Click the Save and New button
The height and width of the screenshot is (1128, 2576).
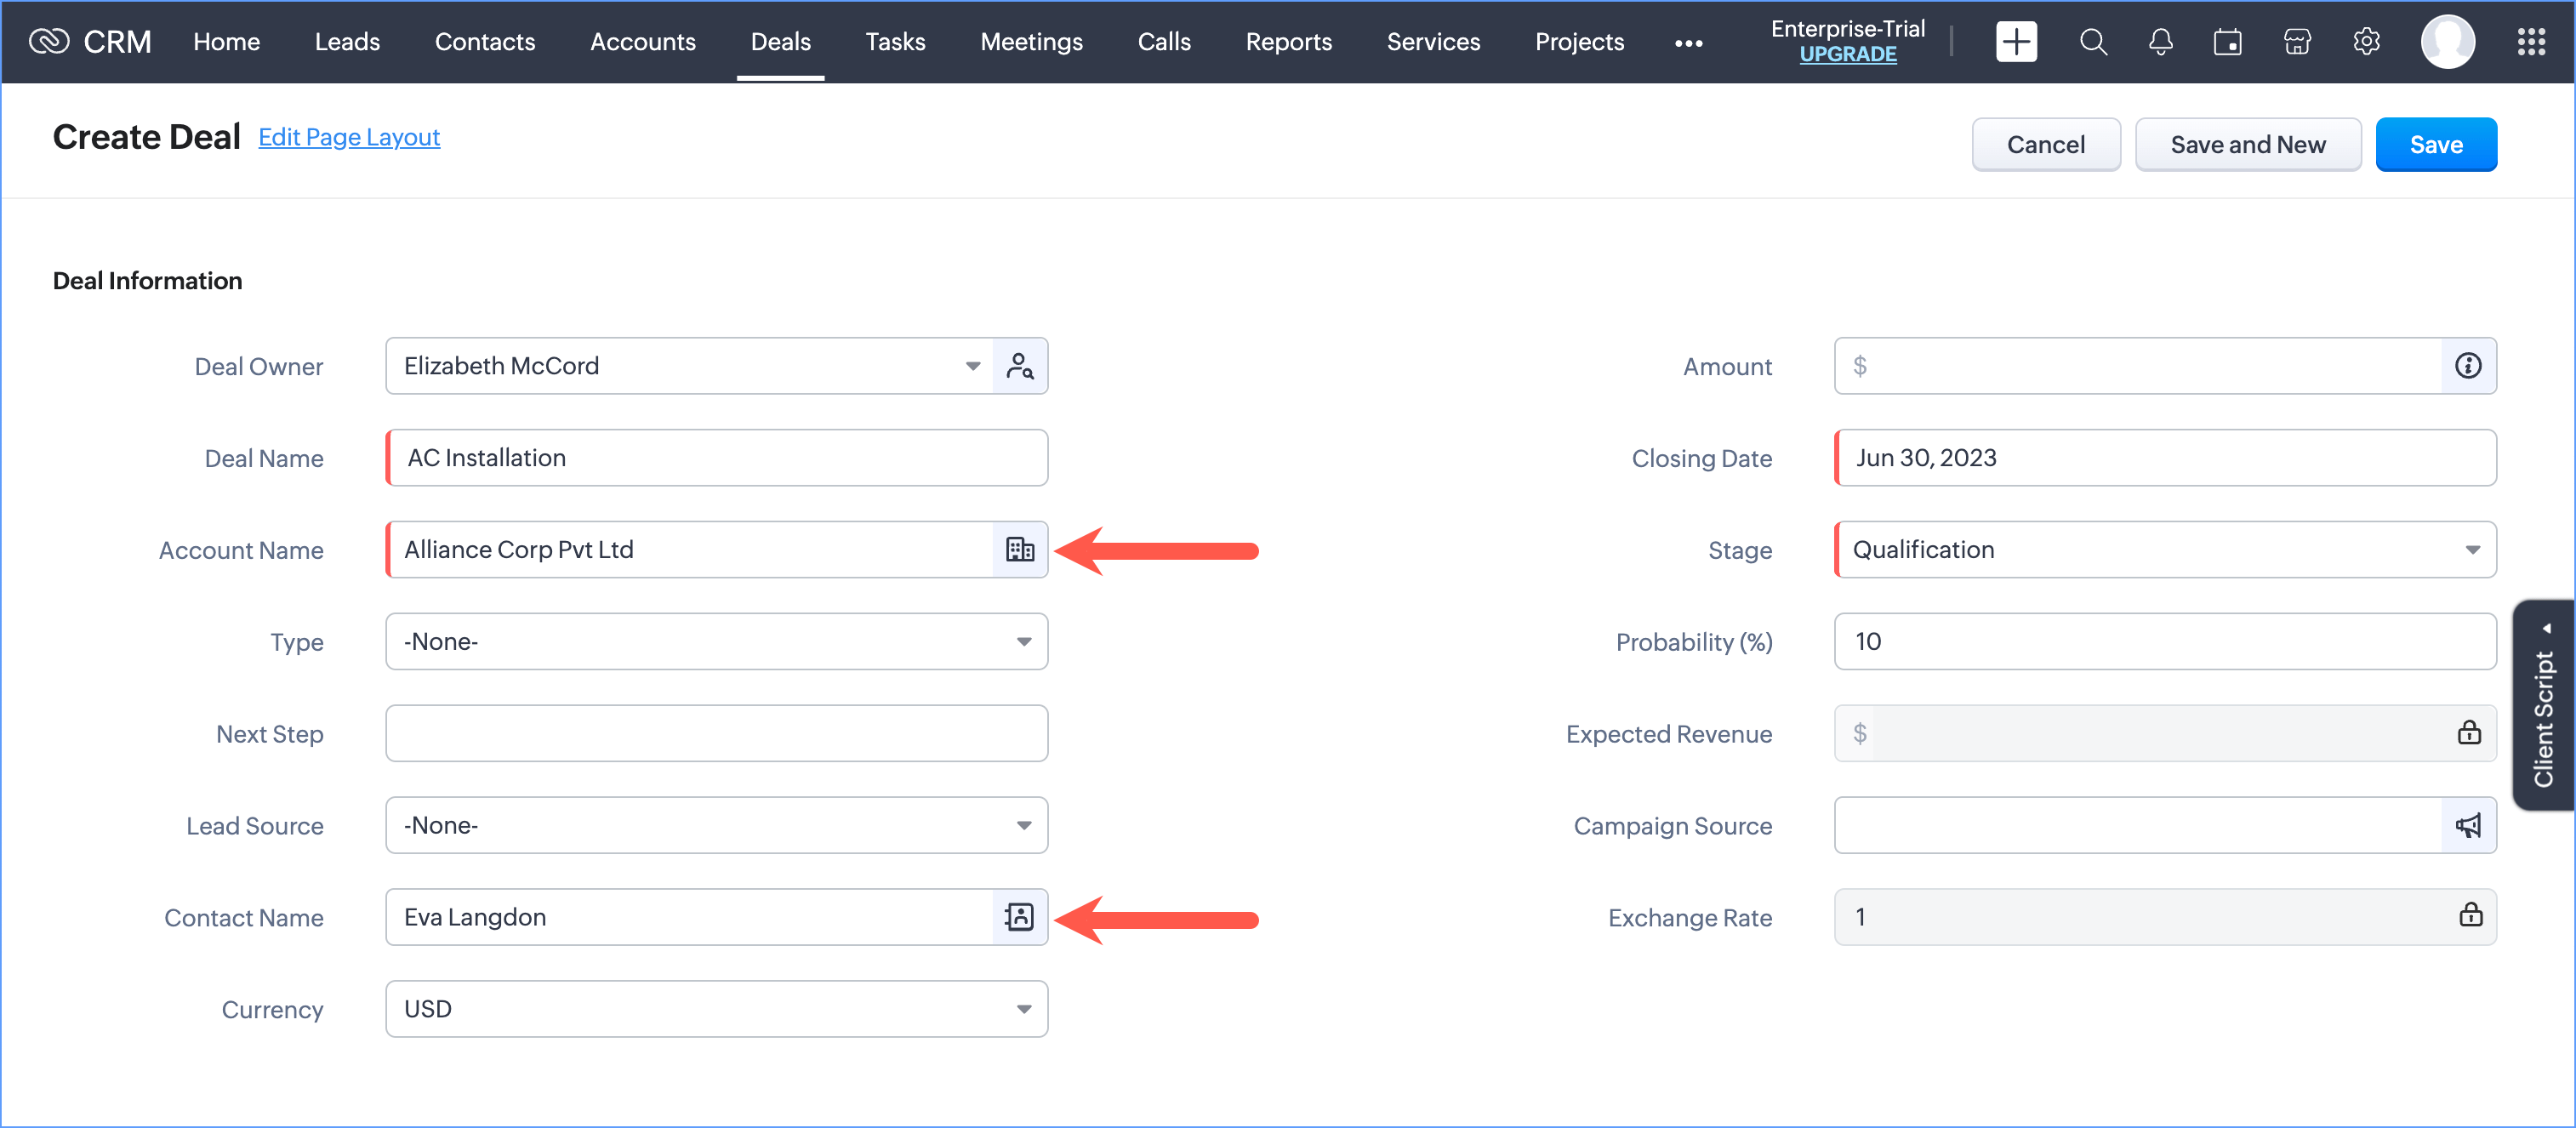click(x=2247, y=145)
